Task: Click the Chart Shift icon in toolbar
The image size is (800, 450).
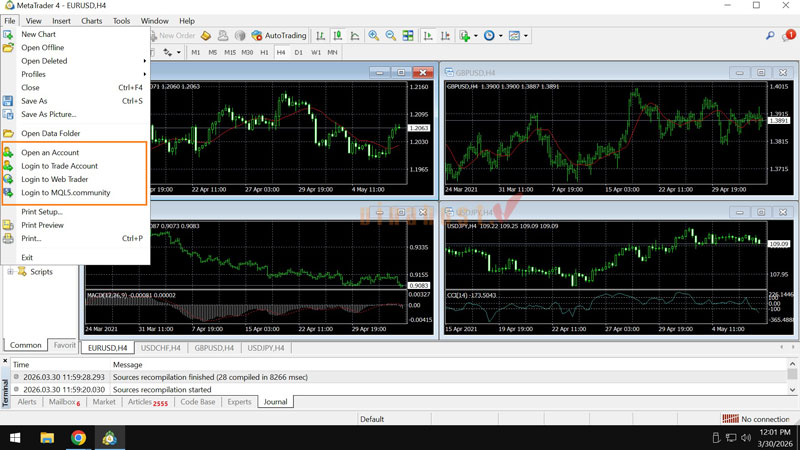Action: pyautogui.click(x=445, y=36)
